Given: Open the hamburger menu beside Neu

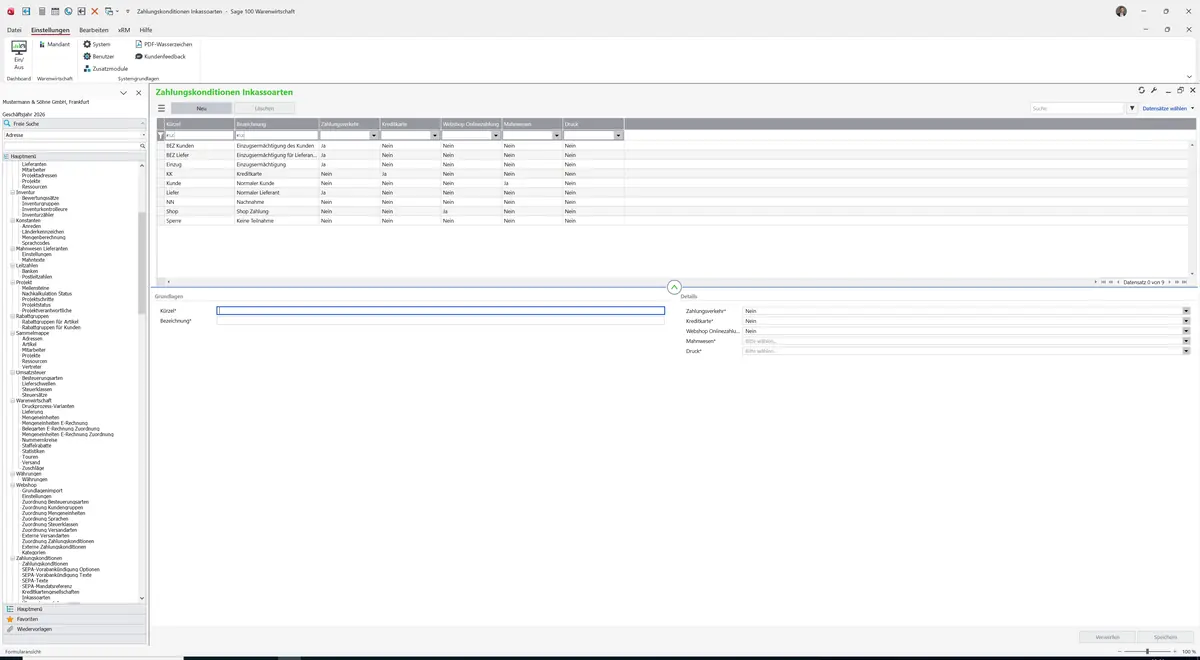Looking at the screenshot, I should (x=161, y=108).
